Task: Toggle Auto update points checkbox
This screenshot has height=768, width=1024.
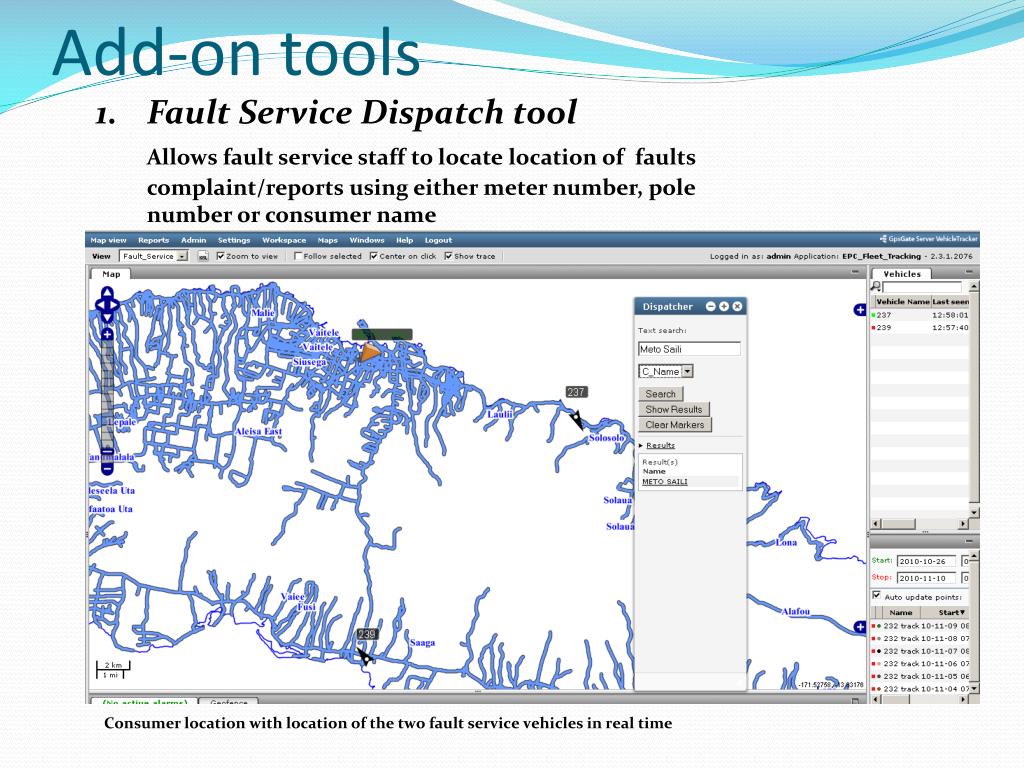Action: coord(876,596)
